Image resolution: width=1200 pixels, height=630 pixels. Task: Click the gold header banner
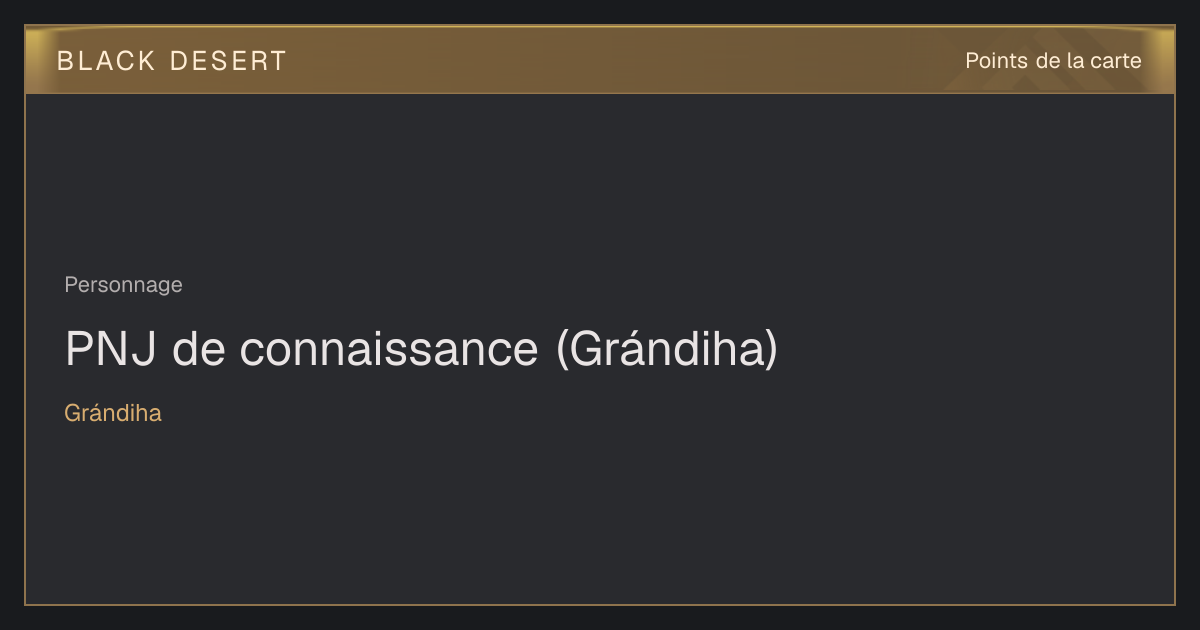click(600, 60)
